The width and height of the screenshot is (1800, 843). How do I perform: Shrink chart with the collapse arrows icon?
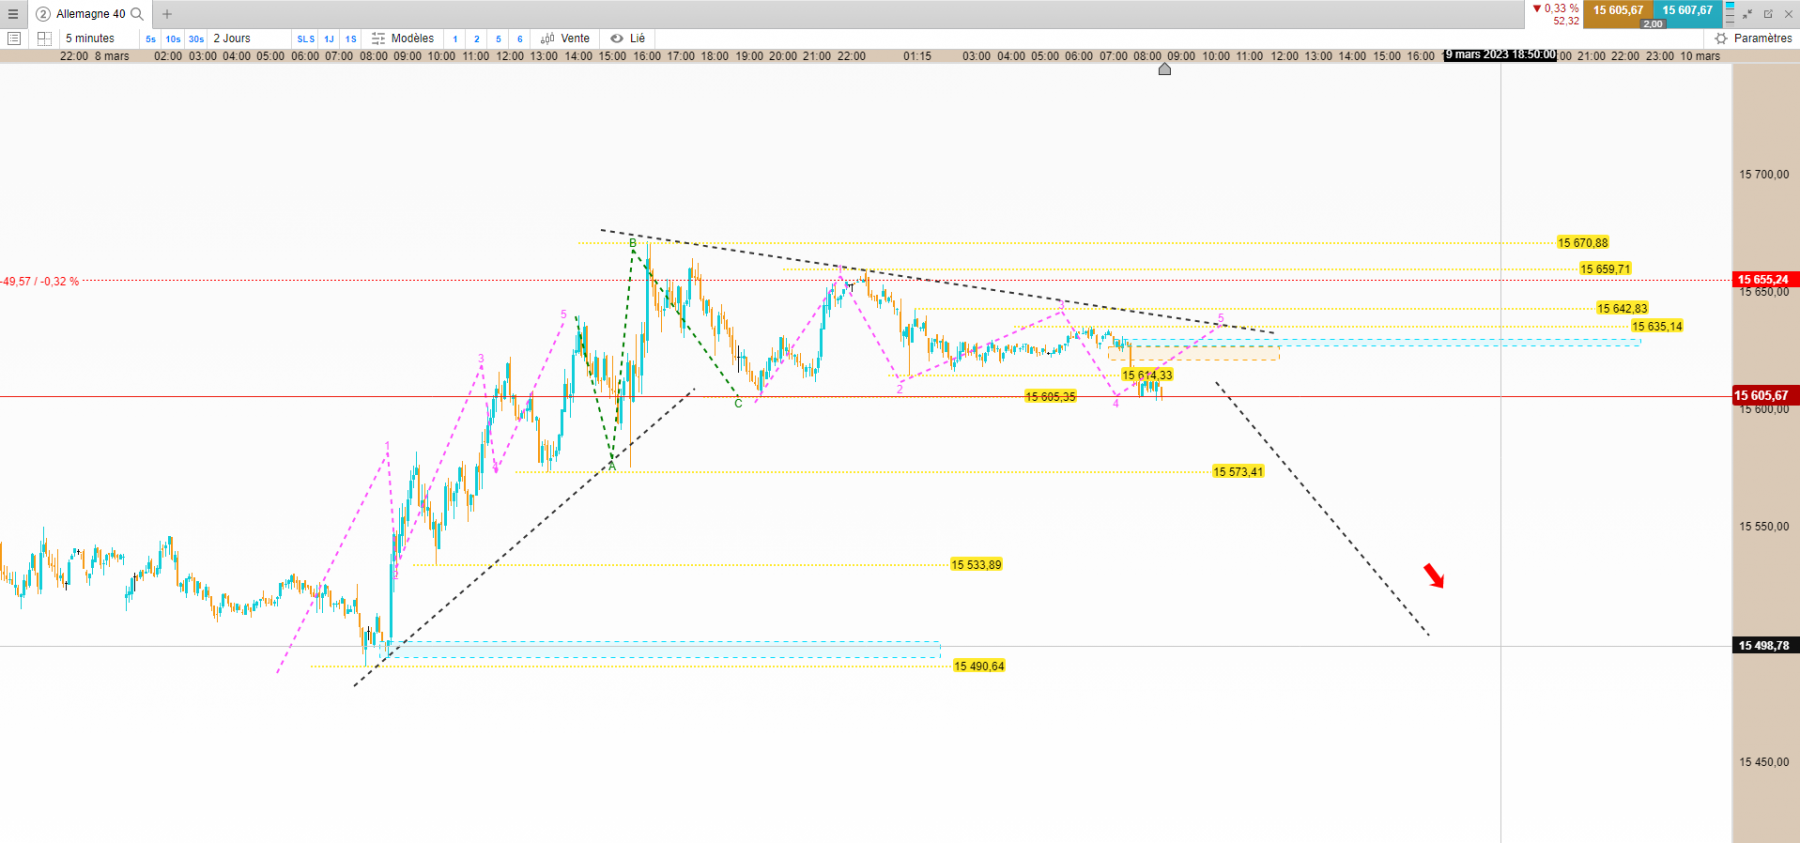click(x=1748, y=14)
